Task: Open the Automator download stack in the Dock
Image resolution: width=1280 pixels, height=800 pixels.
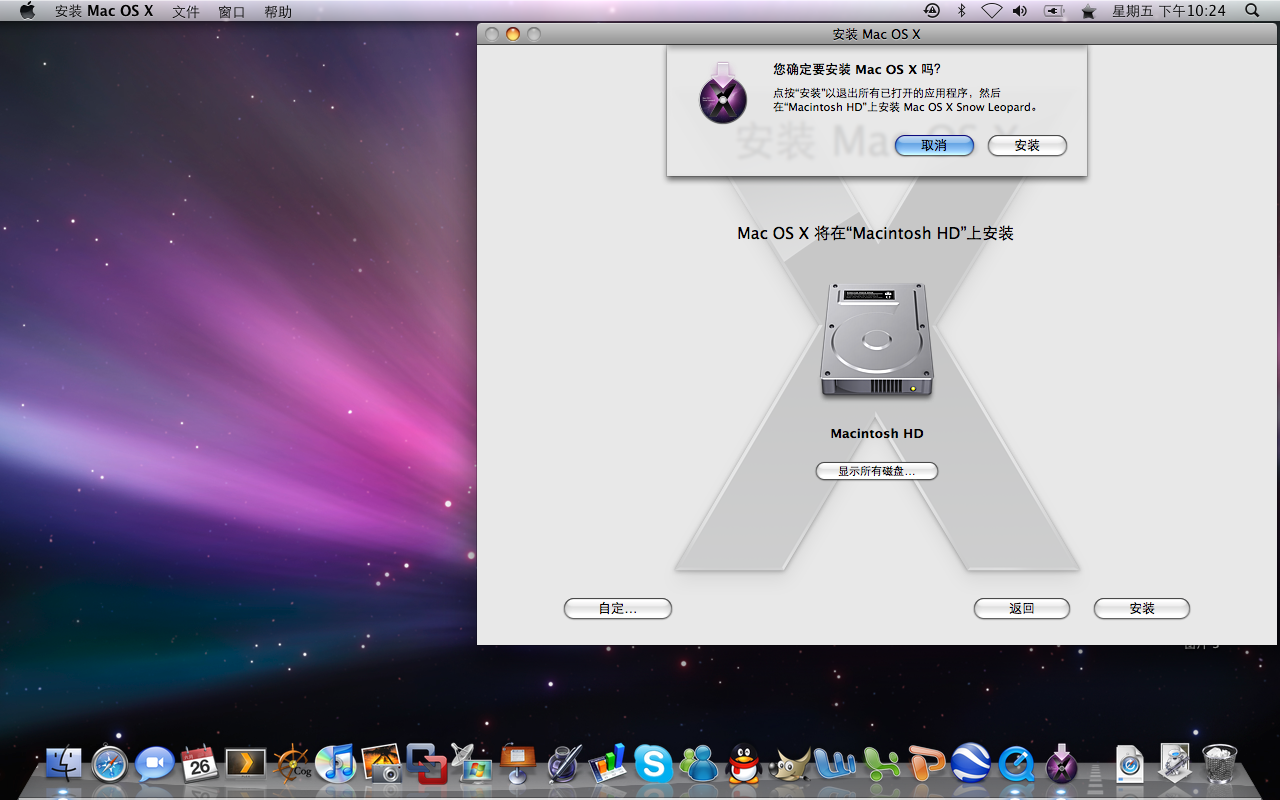Action: coord(1175,764)
